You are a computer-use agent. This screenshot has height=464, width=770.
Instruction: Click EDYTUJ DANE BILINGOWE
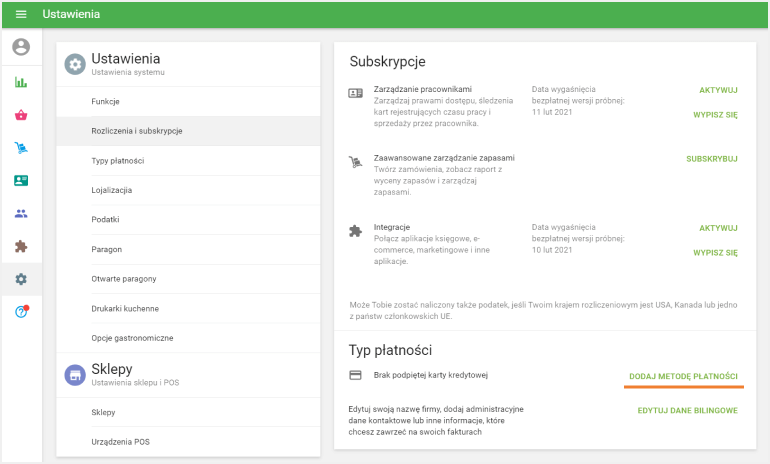point(688,410)
